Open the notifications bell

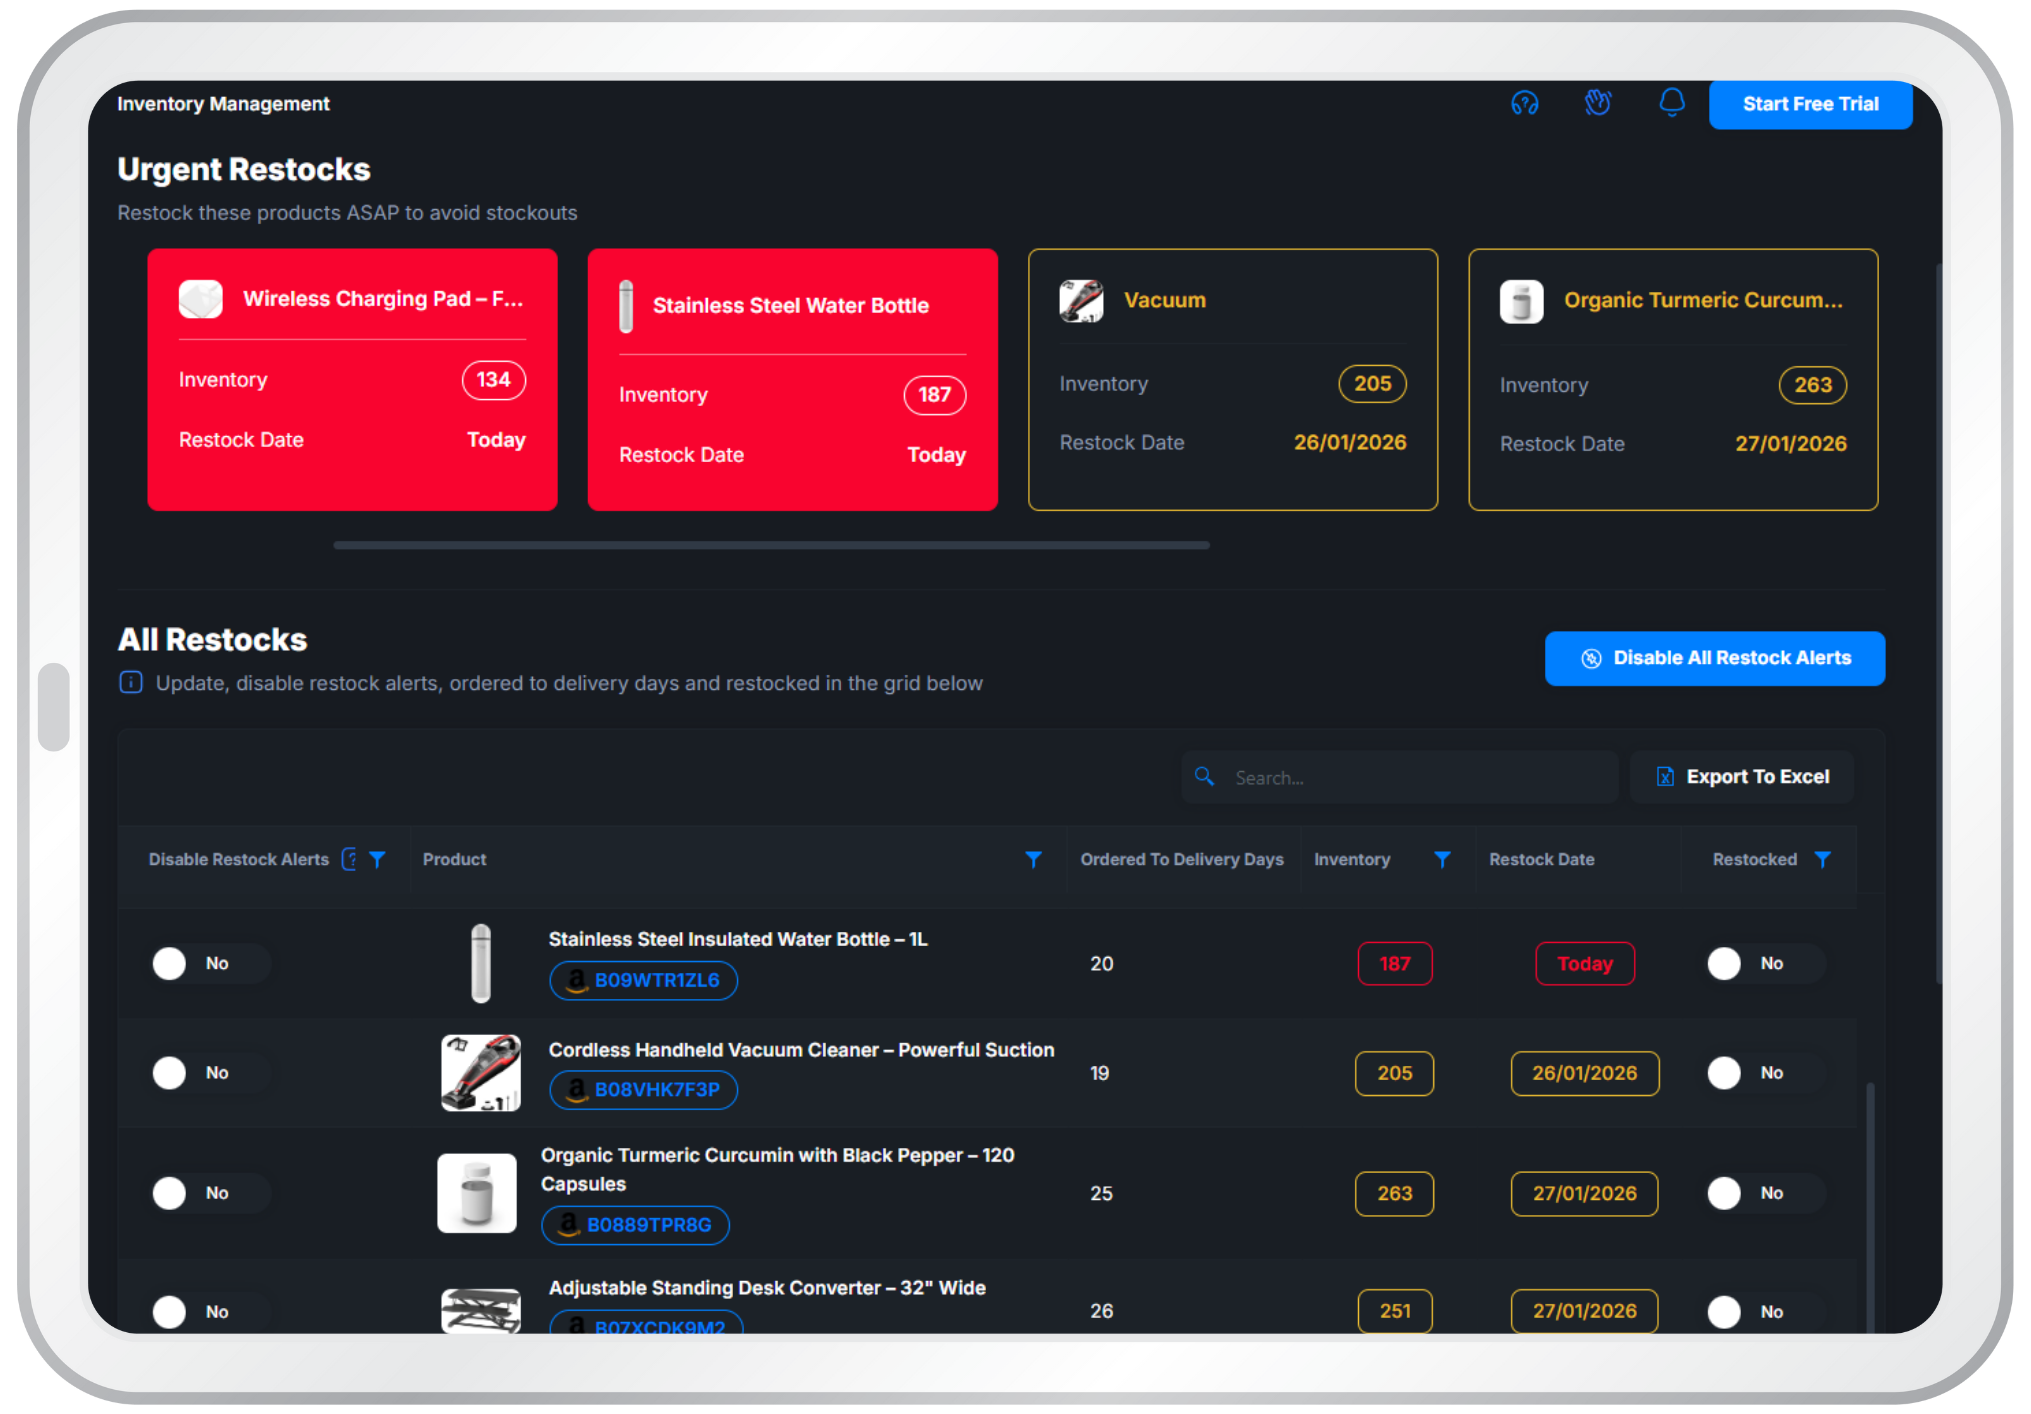pyautogui.click(x=1671, y=102)
